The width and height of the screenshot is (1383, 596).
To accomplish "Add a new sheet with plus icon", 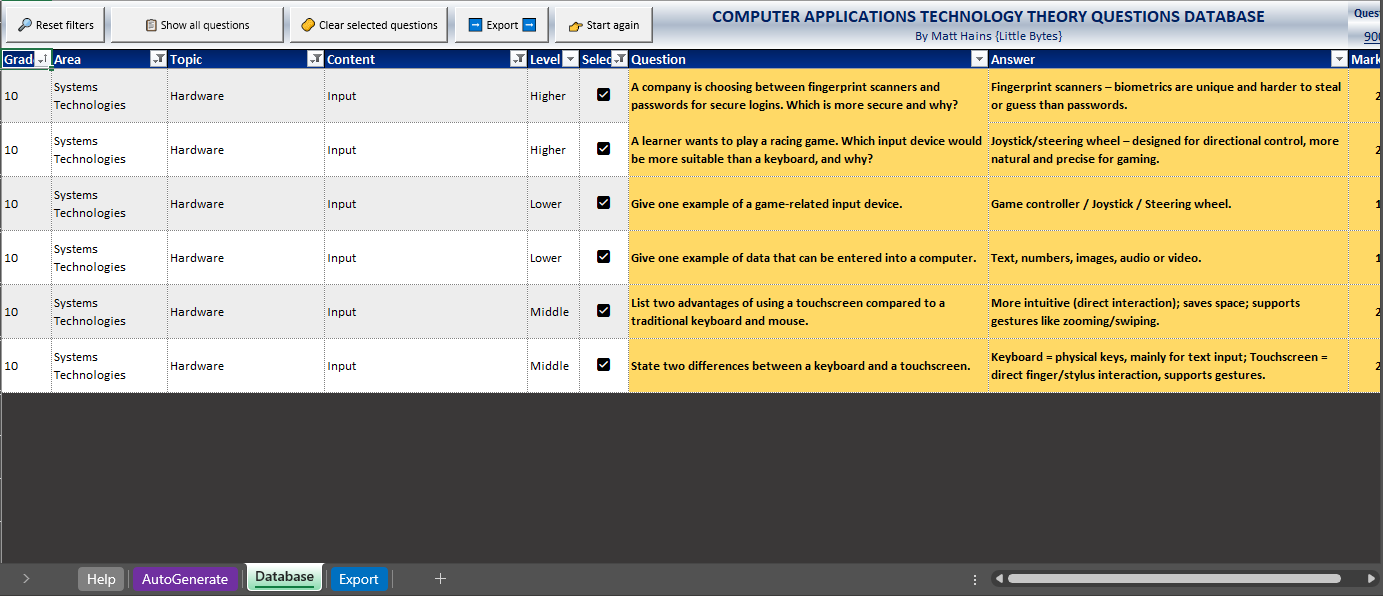I will click(440, 578).
